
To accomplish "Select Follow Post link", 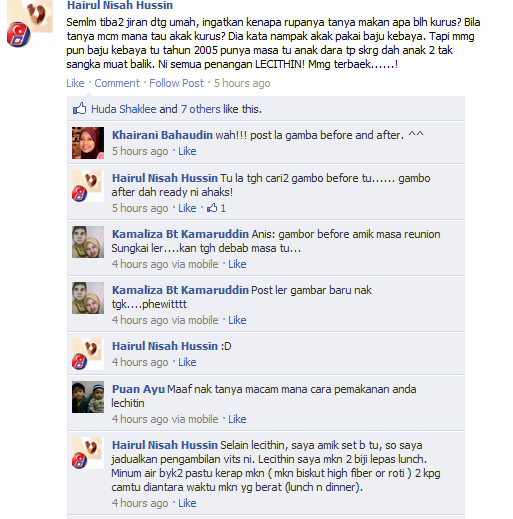I will 176,83.
